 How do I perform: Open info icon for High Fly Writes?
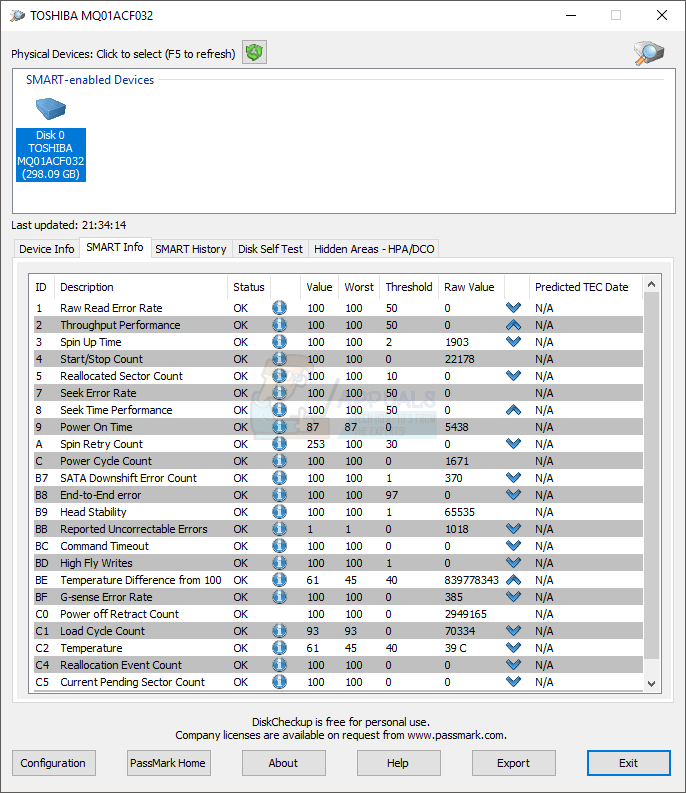(x=279, y=563)
